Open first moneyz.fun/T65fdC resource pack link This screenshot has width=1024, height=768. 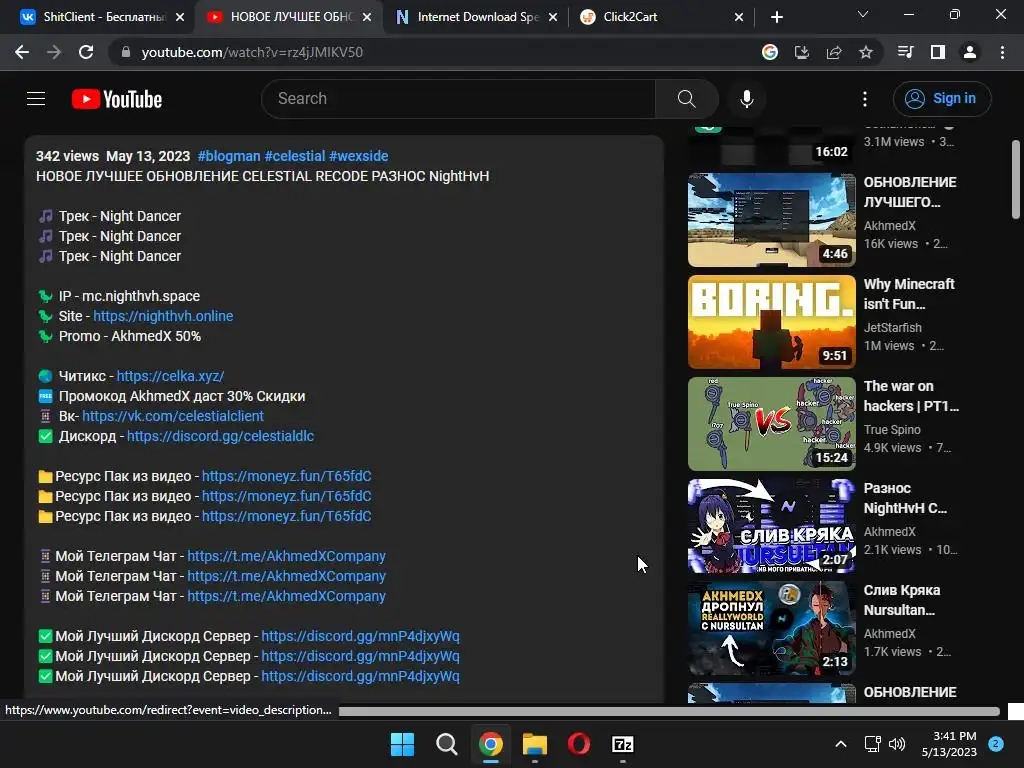(x=287, y=476)
